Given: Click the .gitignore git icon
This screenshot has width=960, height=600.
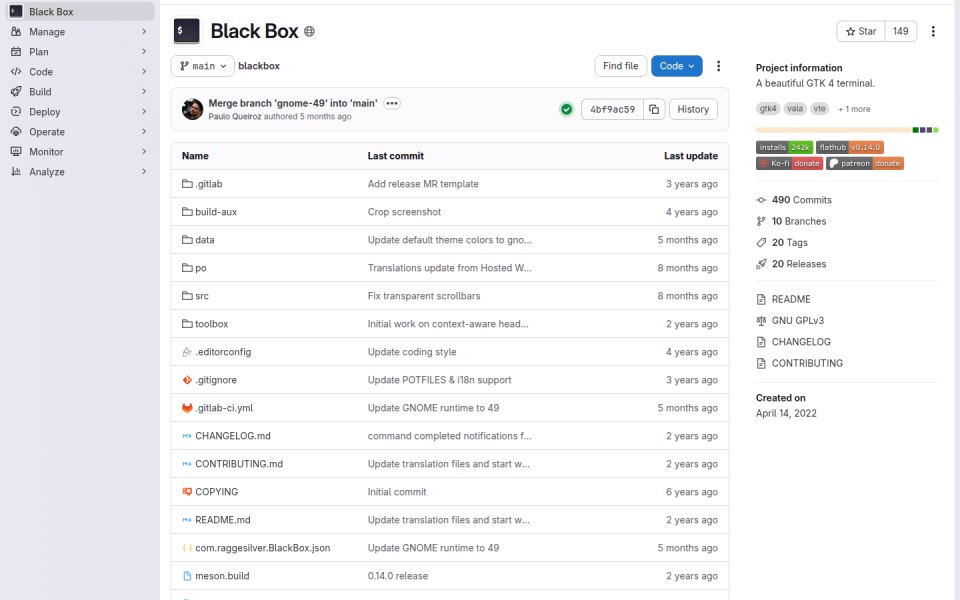Looking at the screenshot, I should point(187,380).
